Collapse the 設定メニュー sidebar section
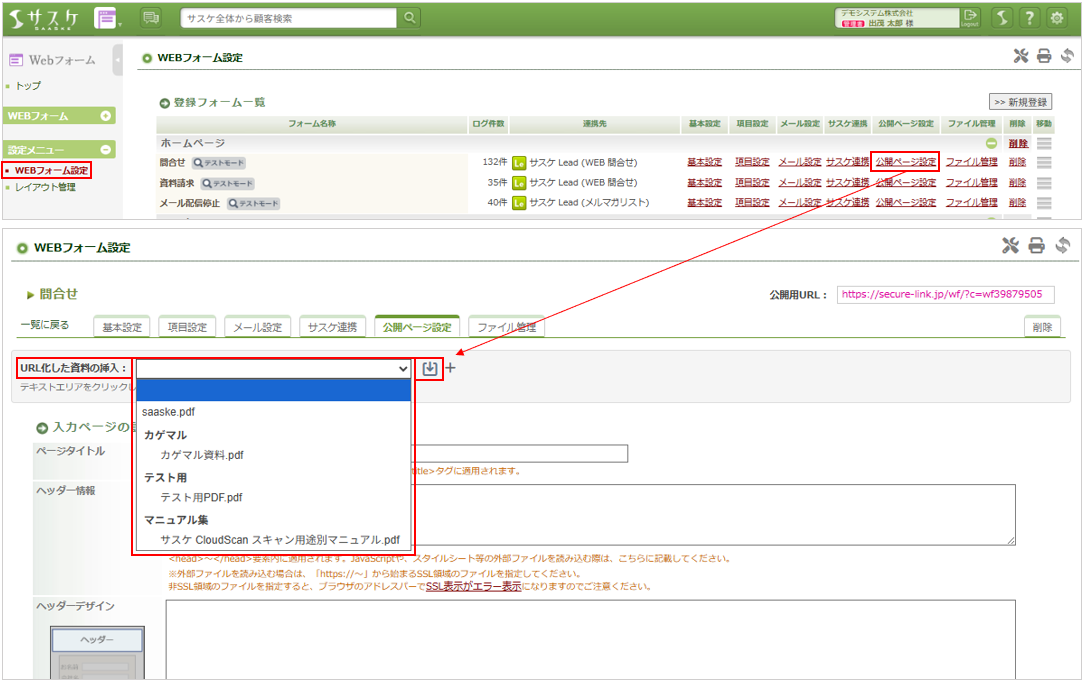This screenshot has width=1085, height=684. click(106, 149)
